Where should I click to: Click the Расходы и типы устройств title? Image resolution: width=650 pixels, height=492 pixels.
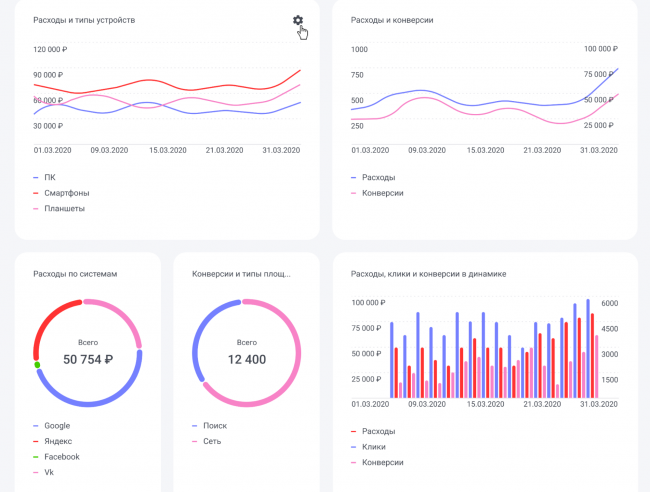pos(84,20)
